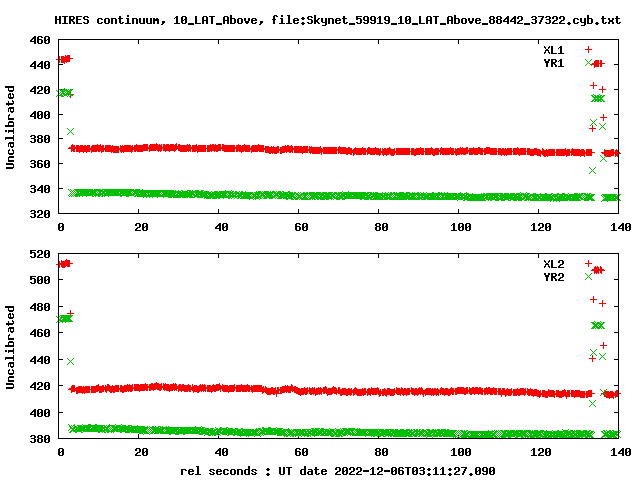
Task: Click the 500 y-axis tick label
Action: click(x=40, y=280)
